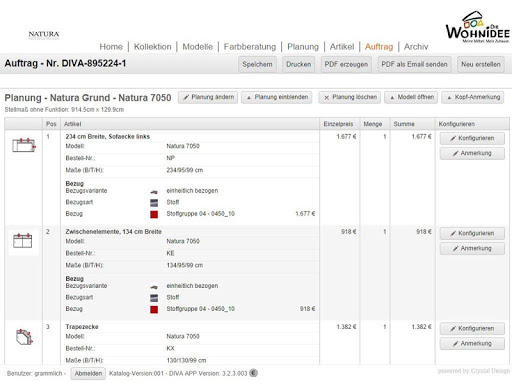The height and width of the screenshot is (384, 512).
Task: Click the Zwischenelemente item thumbnail icon
Action: coord(23,240)
